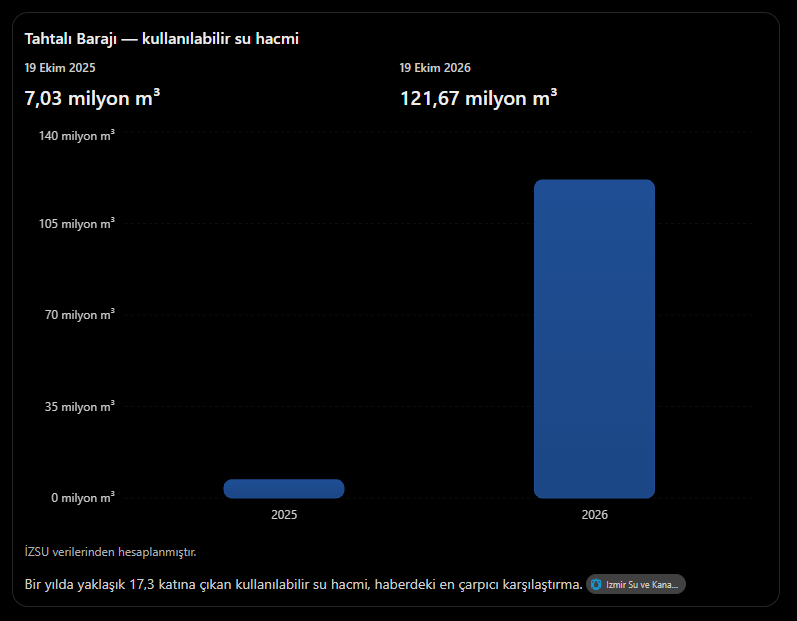Click the '19 Ekim 2026' date label
Screen dimensions: 797x621
pyautogui.click(x=435, y=68)
